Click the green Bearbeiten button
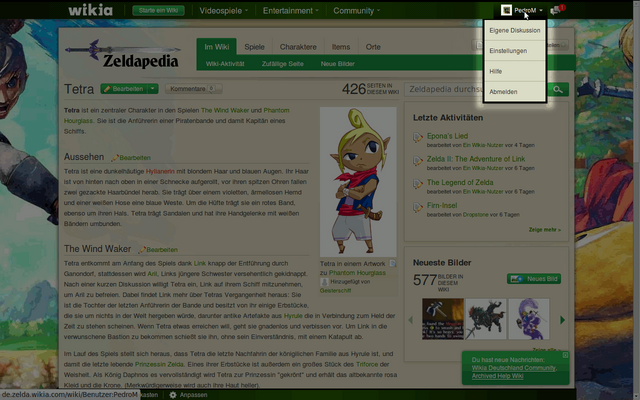Image resolution: width=640 pixels, height=400 pixels. pyautogui.click(x=124, y=89)
